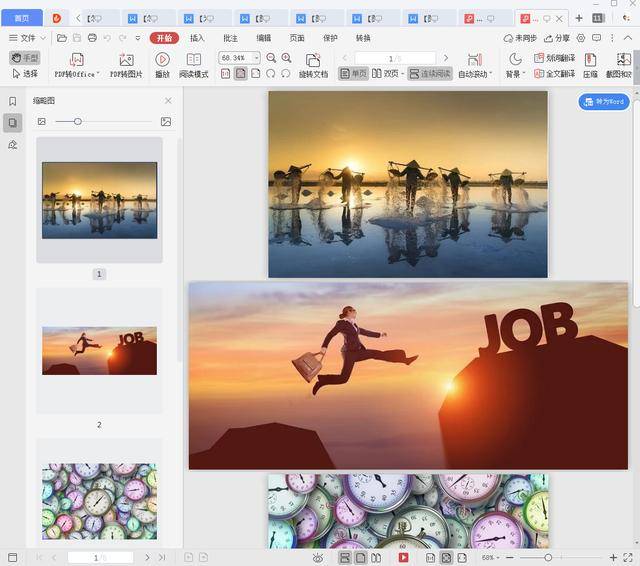Viewport: 640px width, 566px height.
Task: Click the zoom out magnifier icon
Action: pyautogui.click(x=271, y=58)
